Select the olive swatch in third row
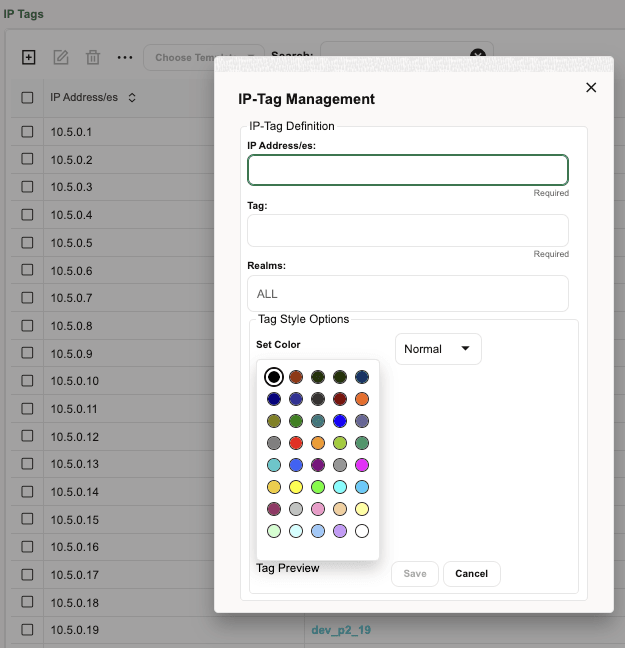 tap(274, 421)
